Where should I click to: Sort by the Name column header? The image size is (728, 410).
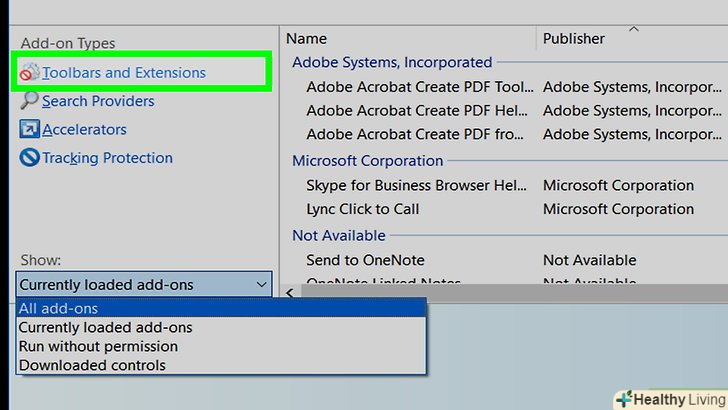pyautogui.click(x=306, y=39)
